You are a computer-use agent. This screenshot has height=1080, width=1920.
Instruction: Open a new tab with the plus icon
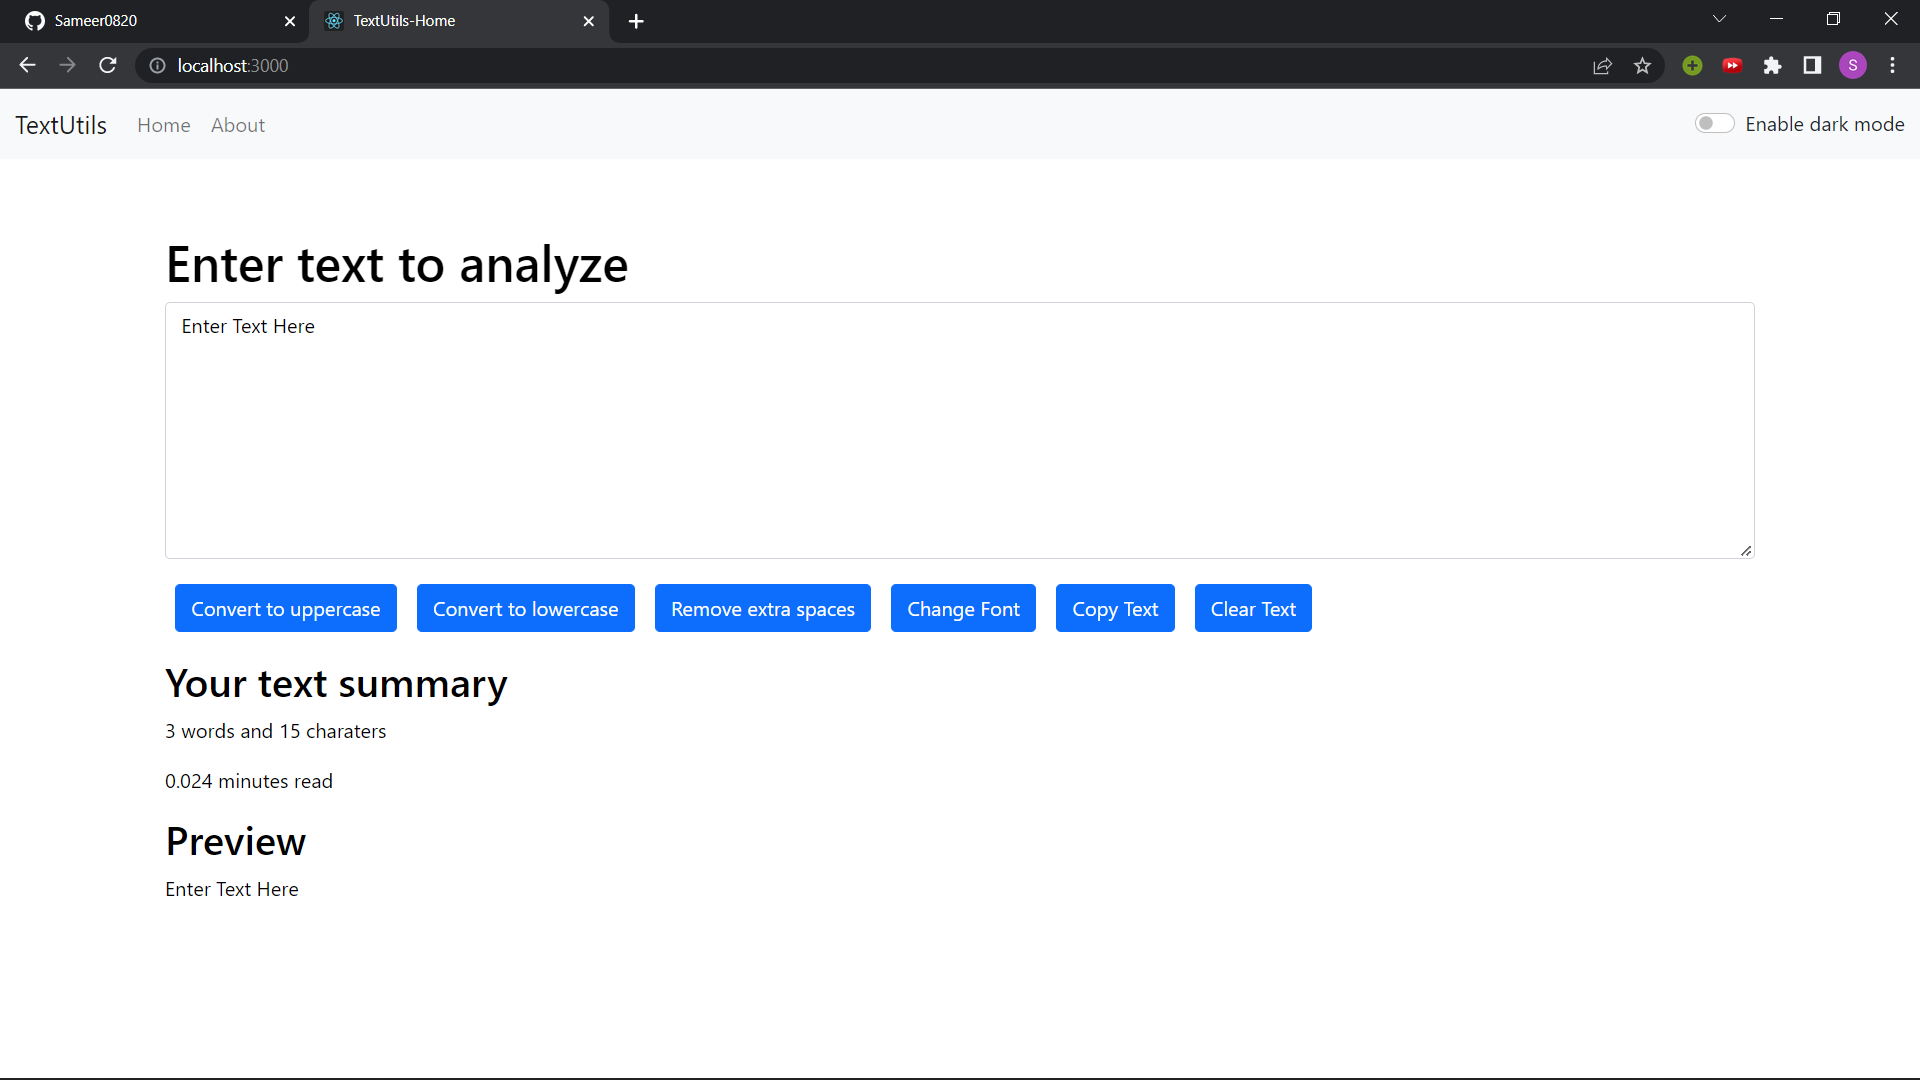pos(636,20)
